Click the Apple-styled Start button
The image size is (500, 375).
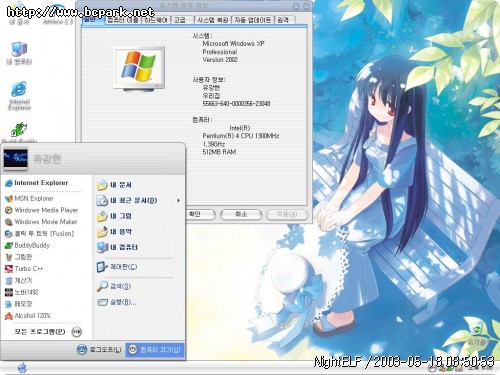[22, 368]
